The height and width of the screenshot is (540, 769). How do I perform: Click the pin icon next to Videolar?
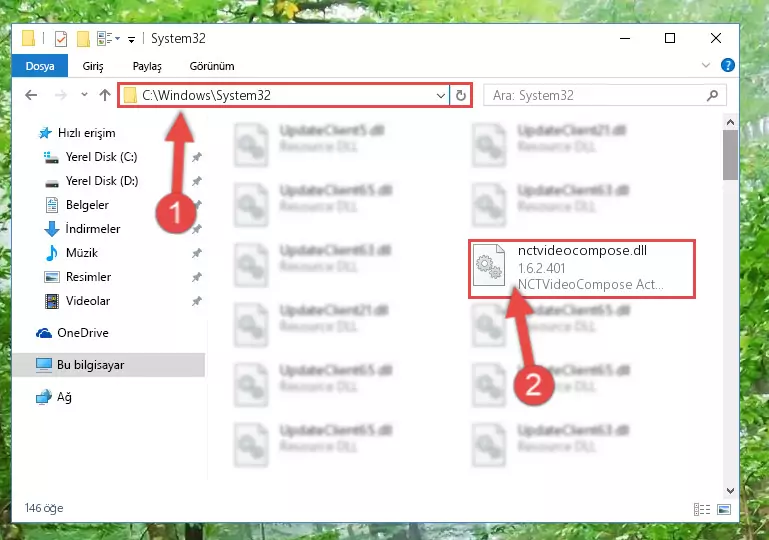coord(197,301)
